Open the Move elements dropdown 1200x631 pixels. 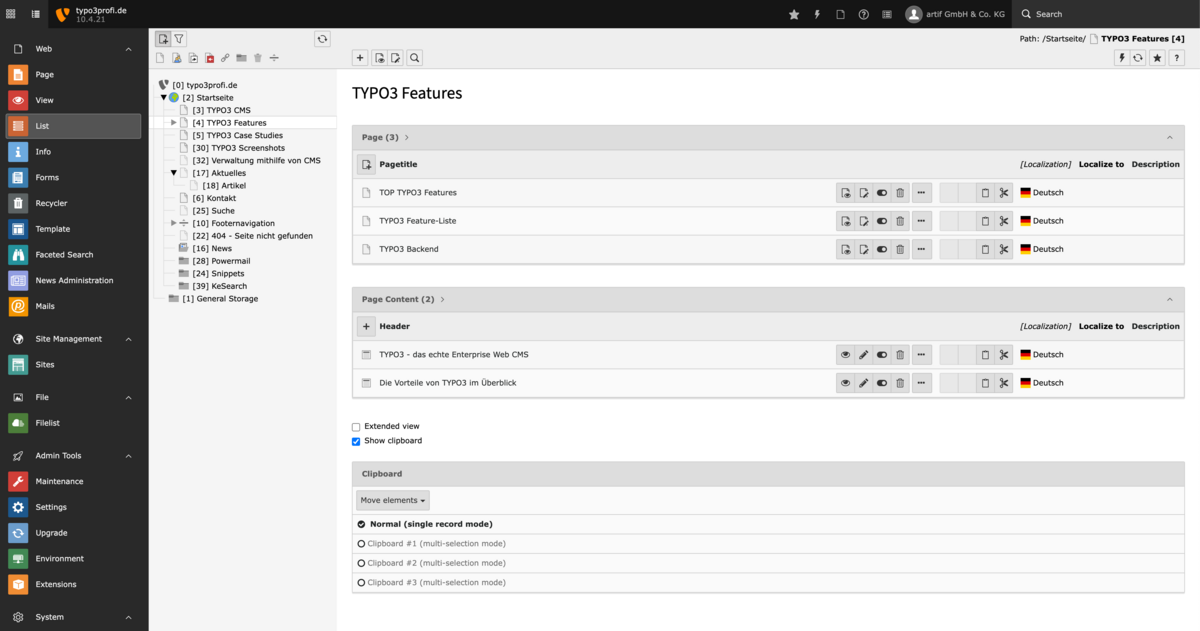(x=392, y=500)
